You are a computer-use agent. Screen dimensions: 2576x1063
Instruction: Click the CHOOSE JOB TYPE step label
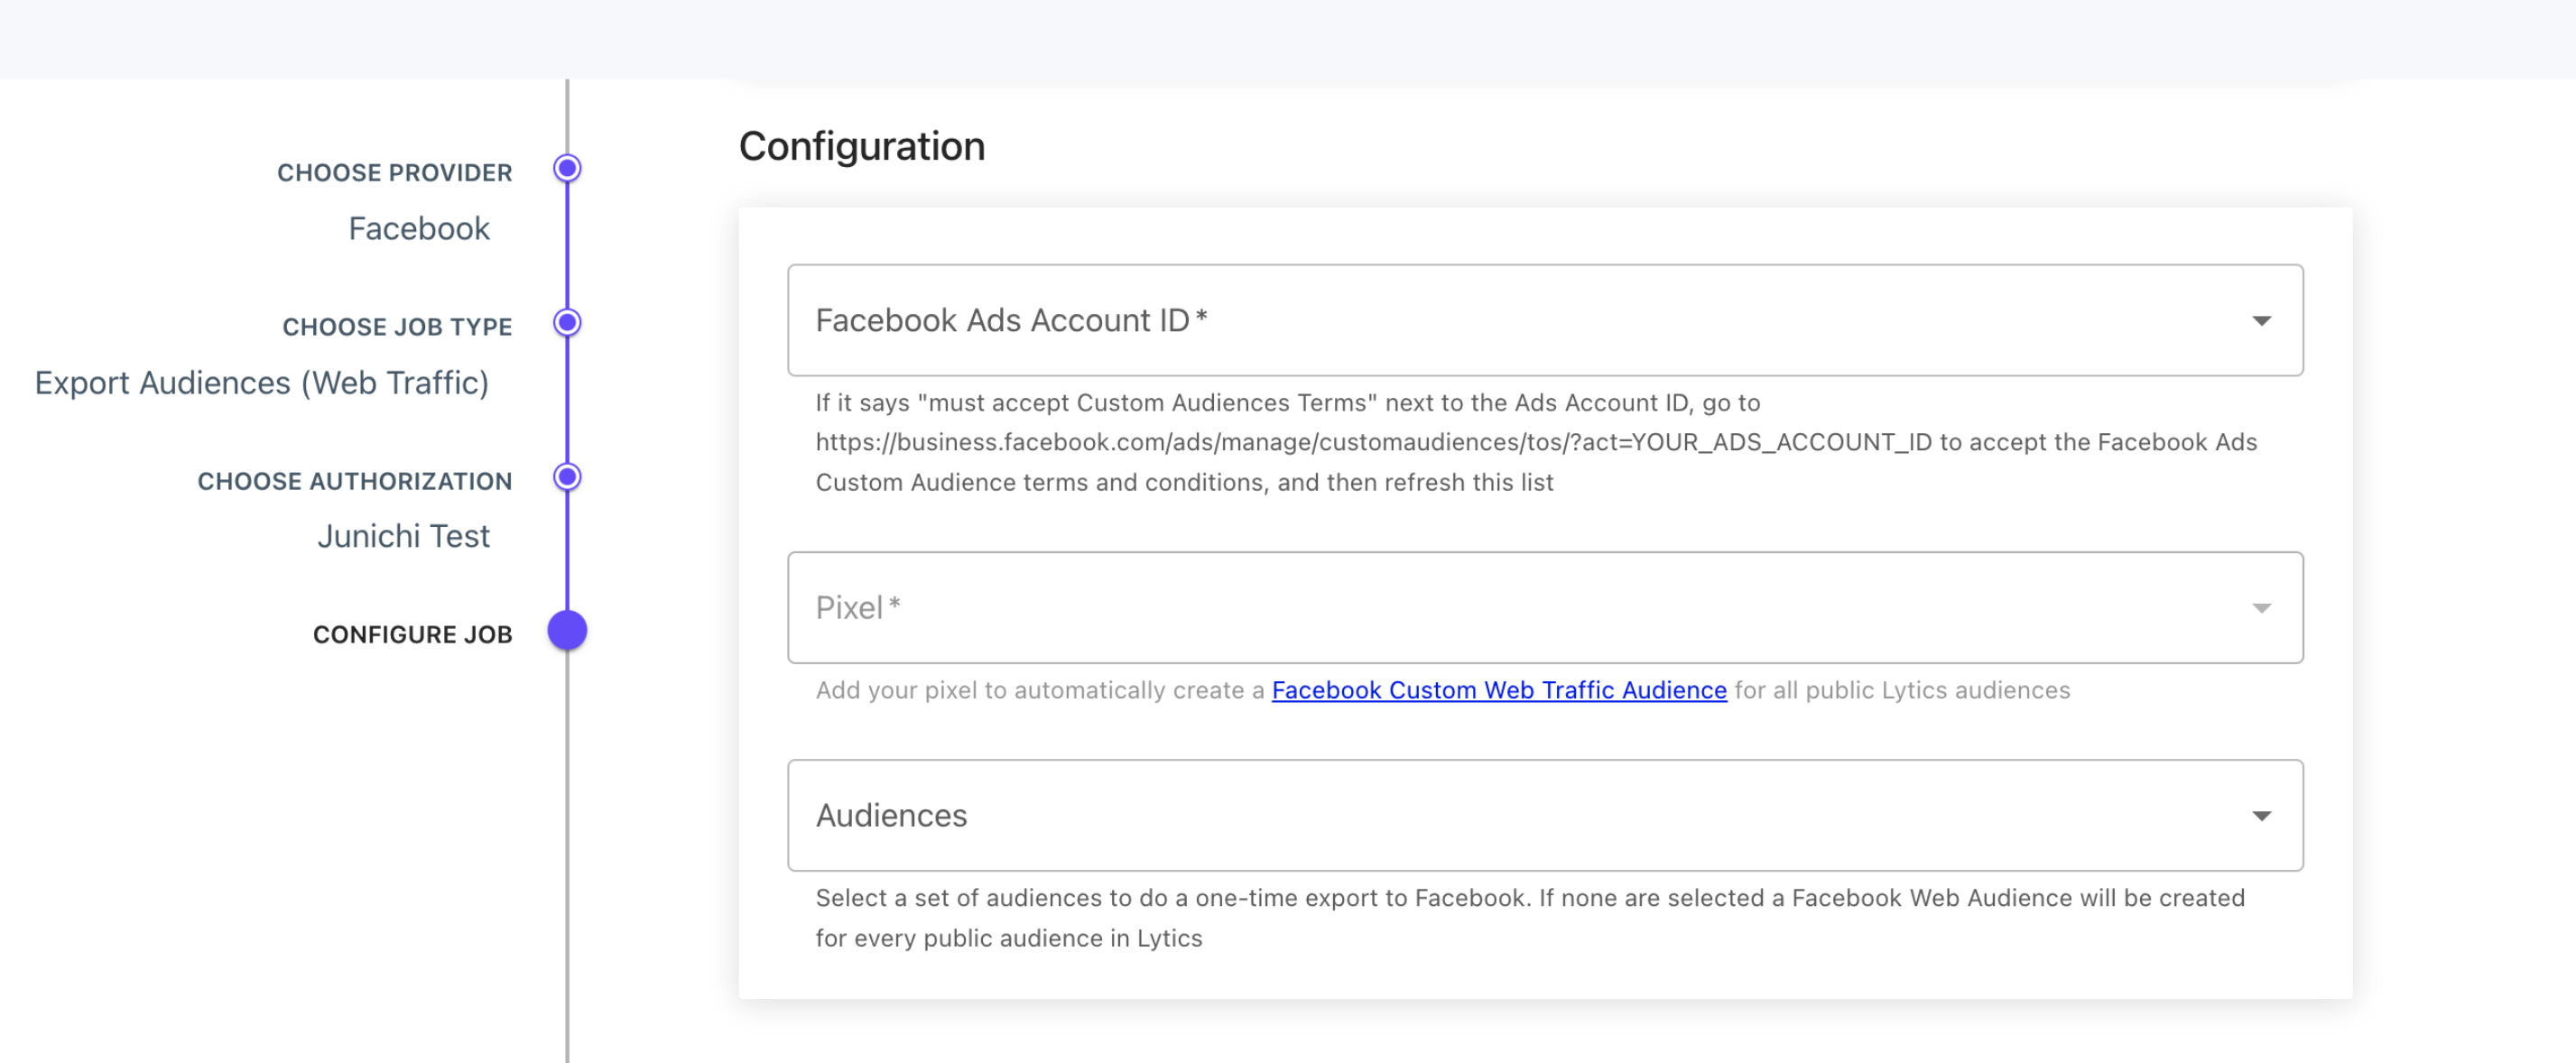pos(397,327)
